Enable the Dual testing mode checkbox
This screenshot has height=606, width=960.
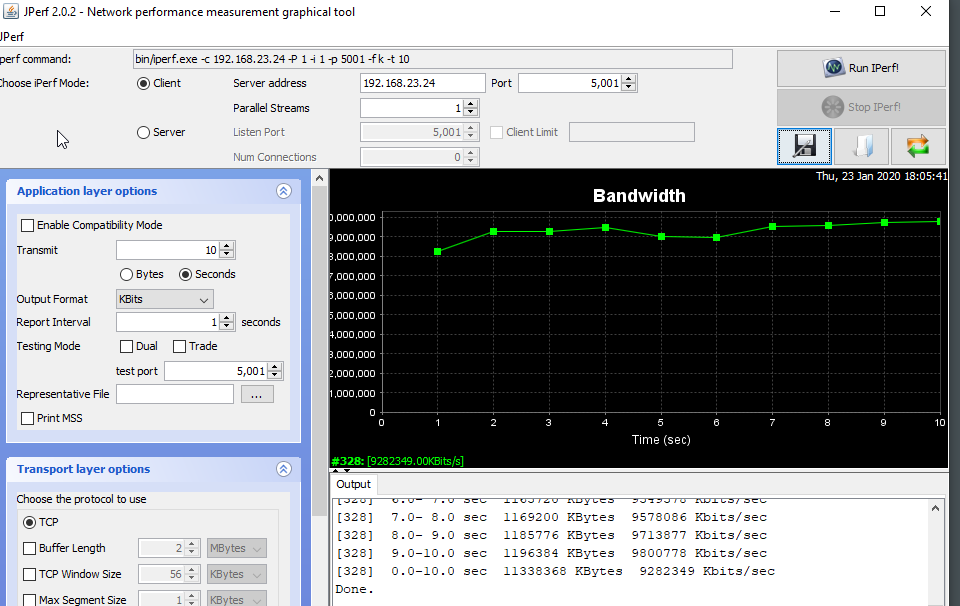tap(127, 346)
